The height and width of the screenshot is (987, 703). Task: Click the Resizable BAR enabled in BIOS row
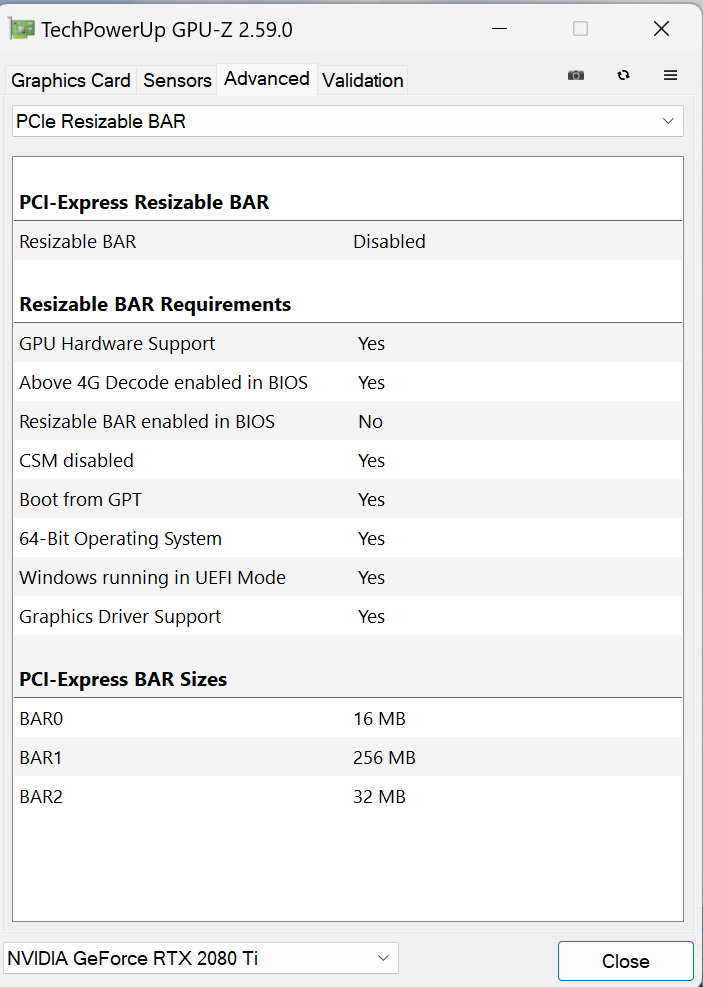[347, 421]
